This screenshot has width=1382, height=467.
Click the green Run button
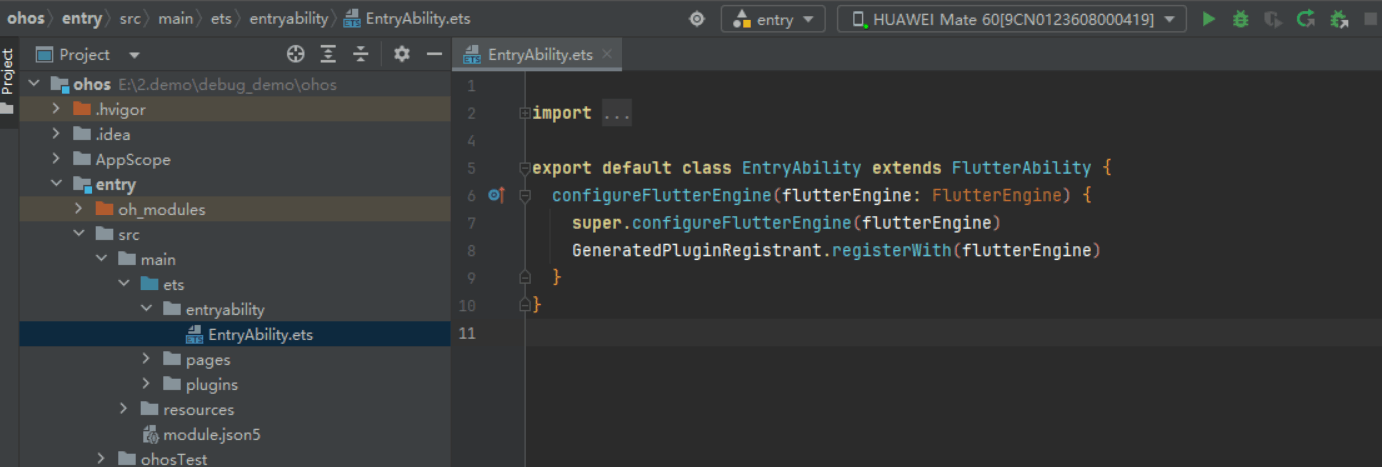pyautogui.click(x=1209, y=19)
